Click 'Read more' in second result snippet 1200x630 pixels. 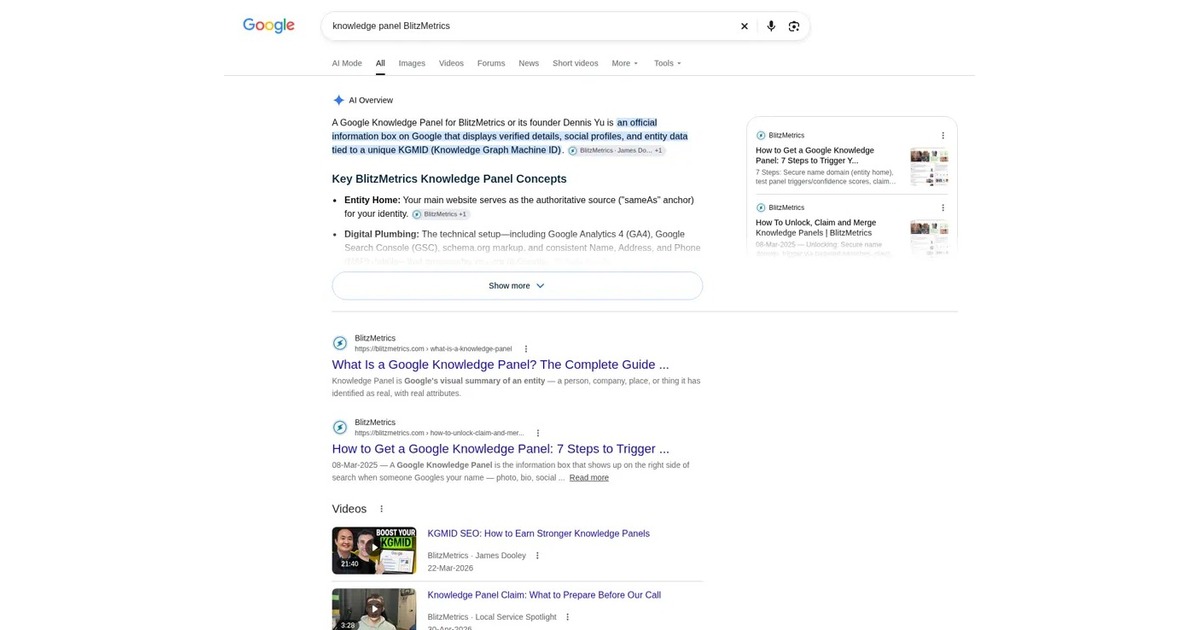[589, 477]
